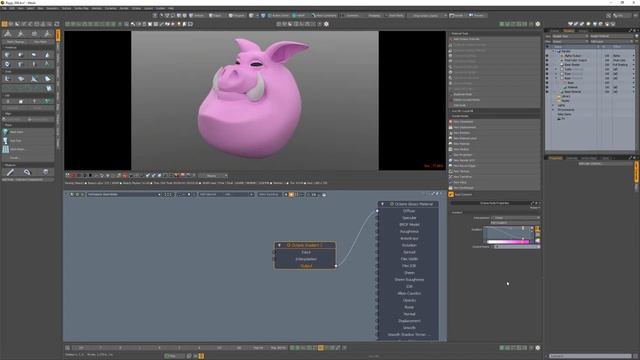Click the Input row of Octane Gradient node
The image size is (640, 360).
[305, 252]
